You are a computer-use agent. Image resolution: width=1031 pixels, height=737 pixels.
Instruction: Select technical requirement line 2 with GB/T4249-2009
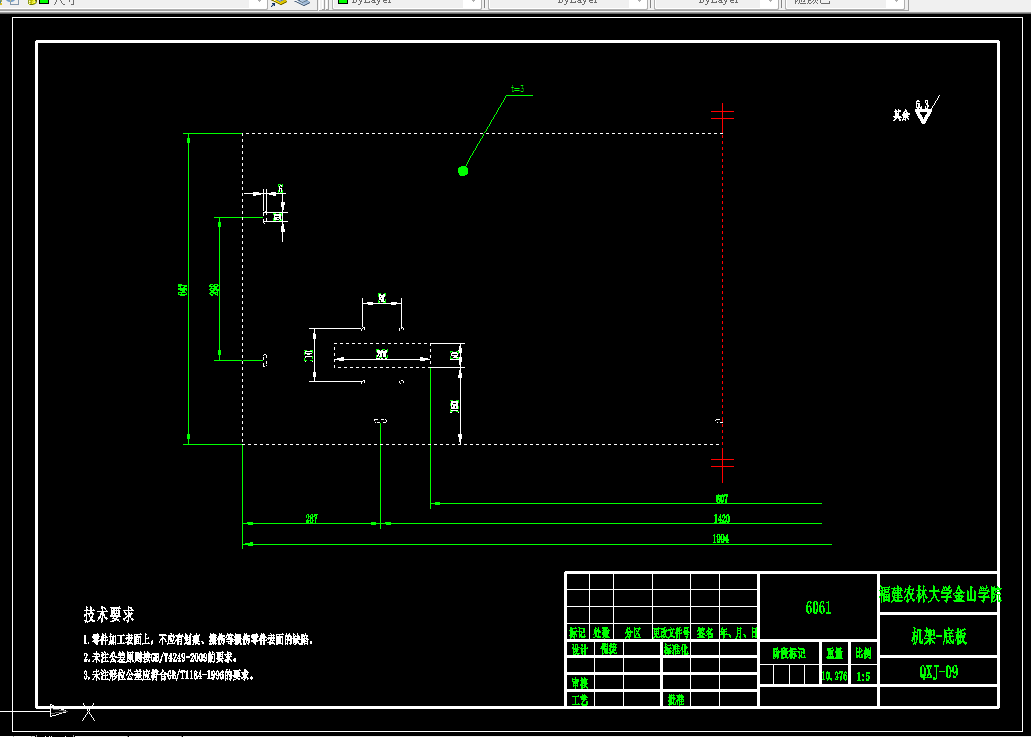[160, 657]
